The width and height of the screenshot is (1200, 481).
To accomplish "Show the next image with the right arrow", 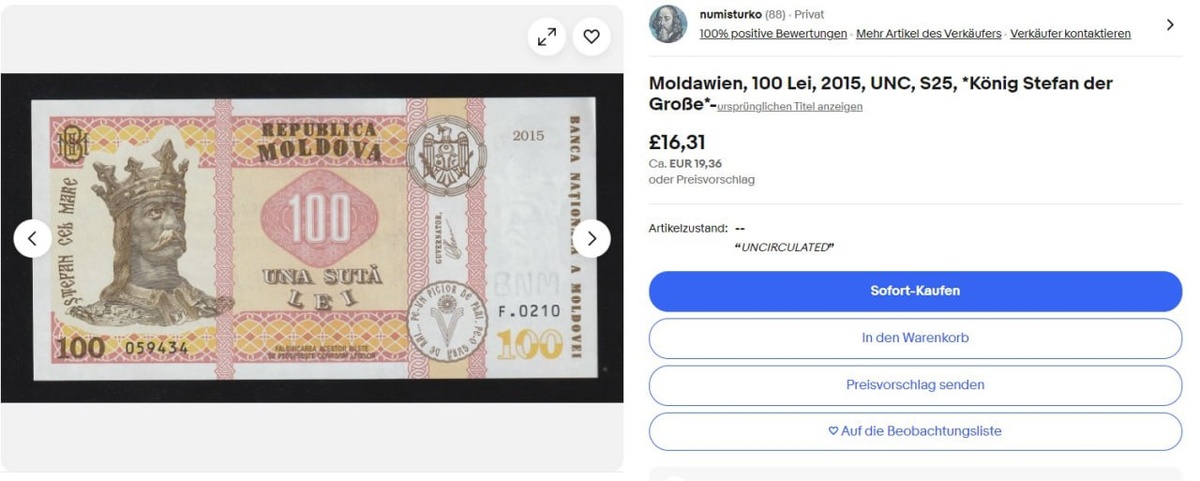I will click(591, 238).
